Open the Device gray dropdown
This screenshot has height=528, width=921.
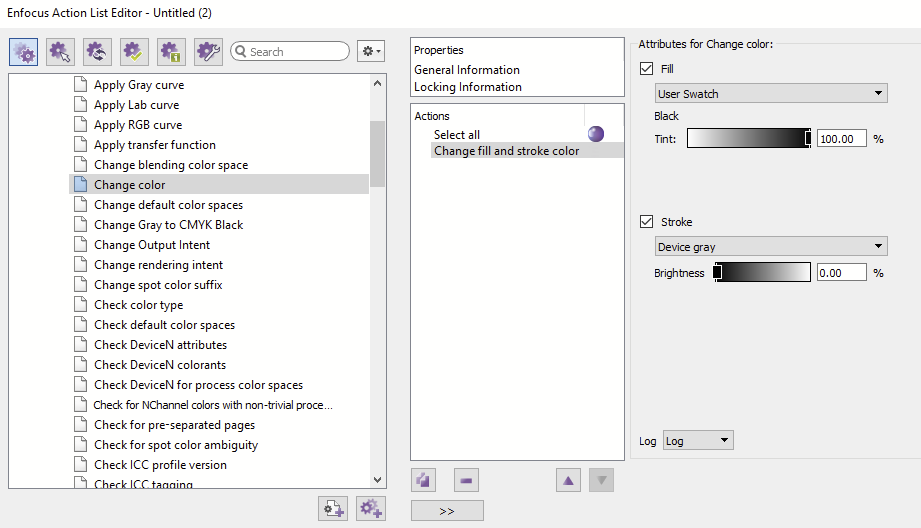(x=771, y=247)
